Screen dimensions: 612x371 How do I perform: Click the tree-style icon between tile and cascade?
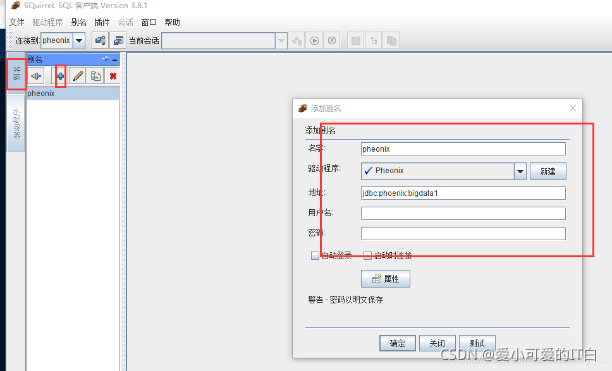374,41
